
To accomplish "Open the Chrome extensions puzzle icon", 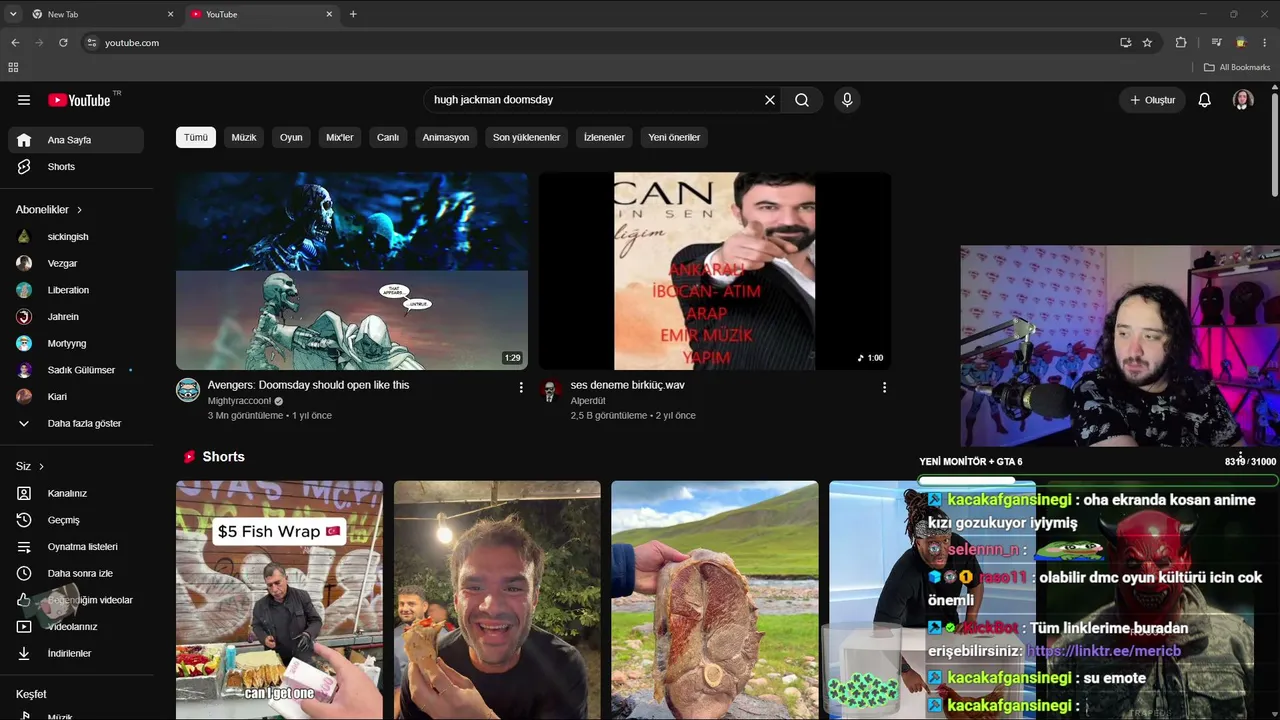I will click(1181, 43).
